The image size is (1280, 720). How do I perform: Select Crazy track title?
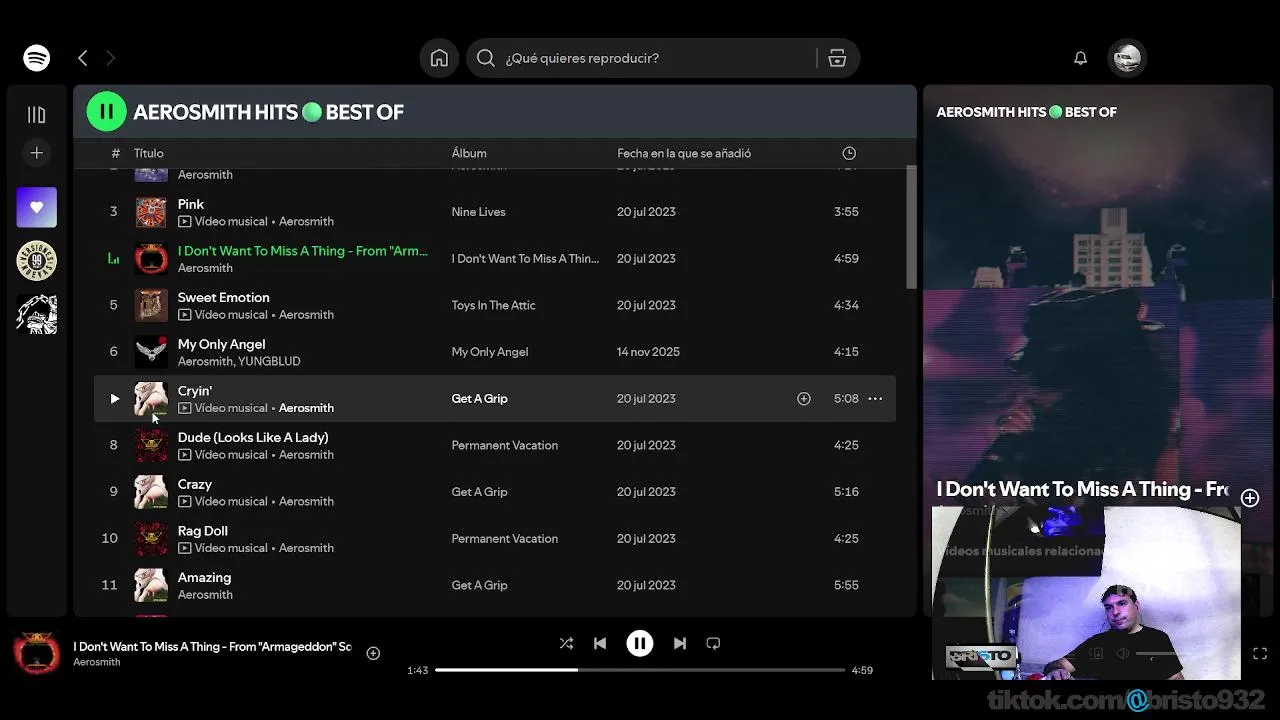[195, 484]
